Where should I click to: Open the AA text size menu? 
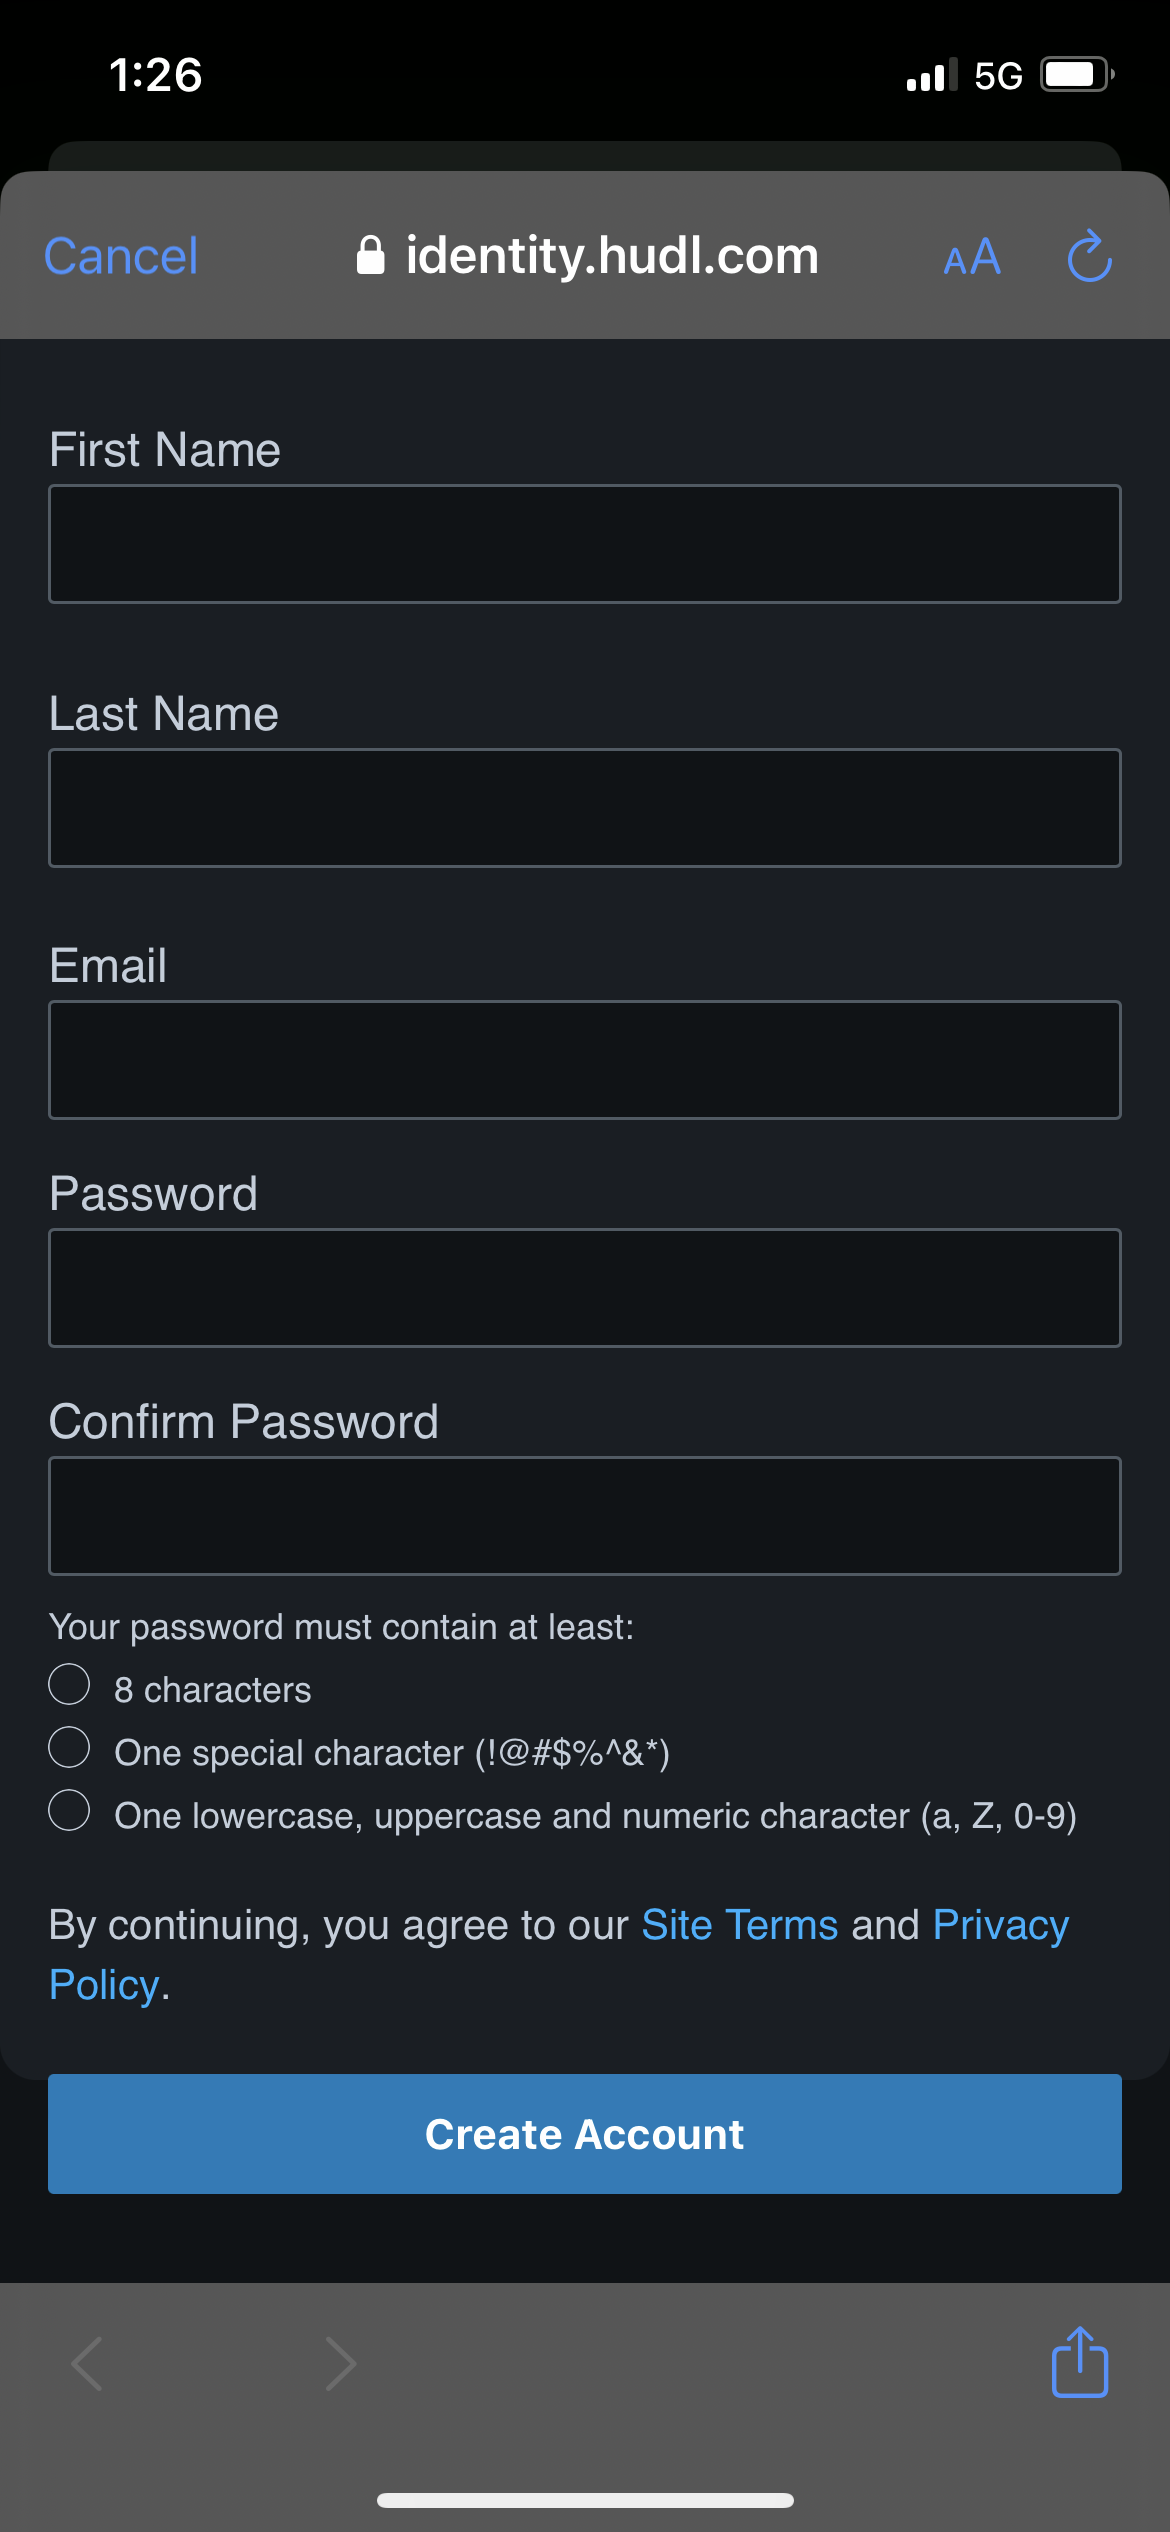pyautogui.click(x=972, y=257)
